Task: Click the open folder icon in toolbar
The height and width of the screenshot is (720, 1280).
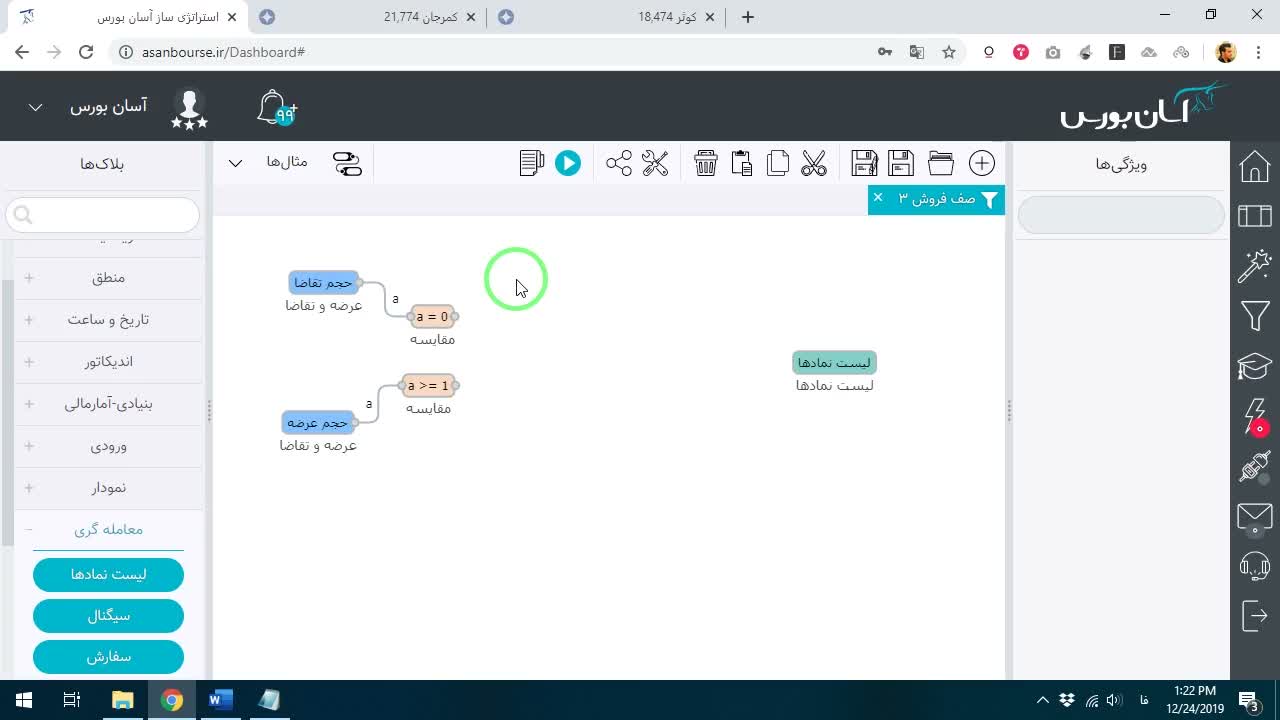Action: point(941,163)
